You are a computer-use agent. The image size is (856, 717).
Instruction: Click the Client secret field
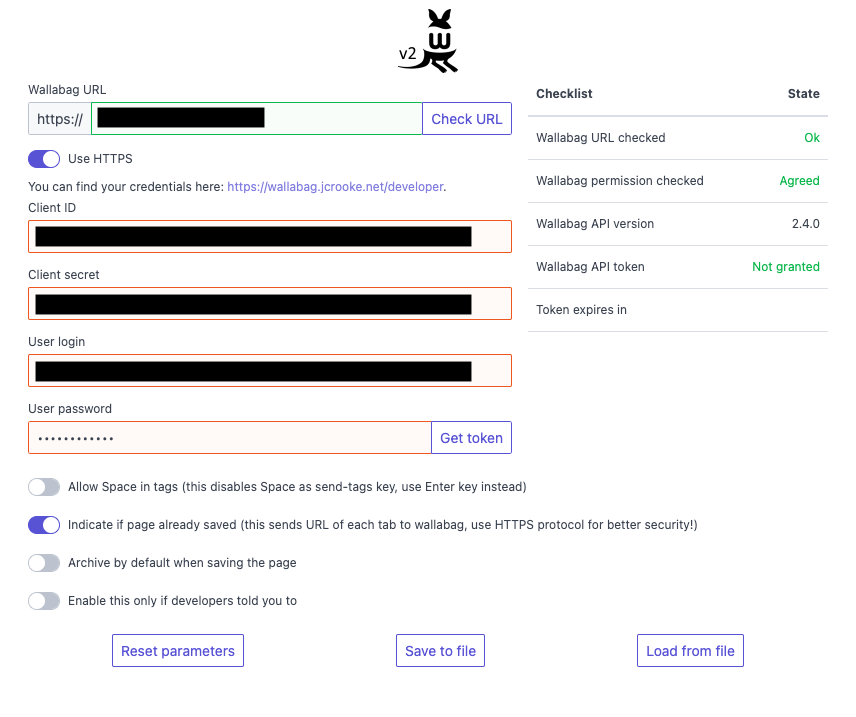point(269,303)
